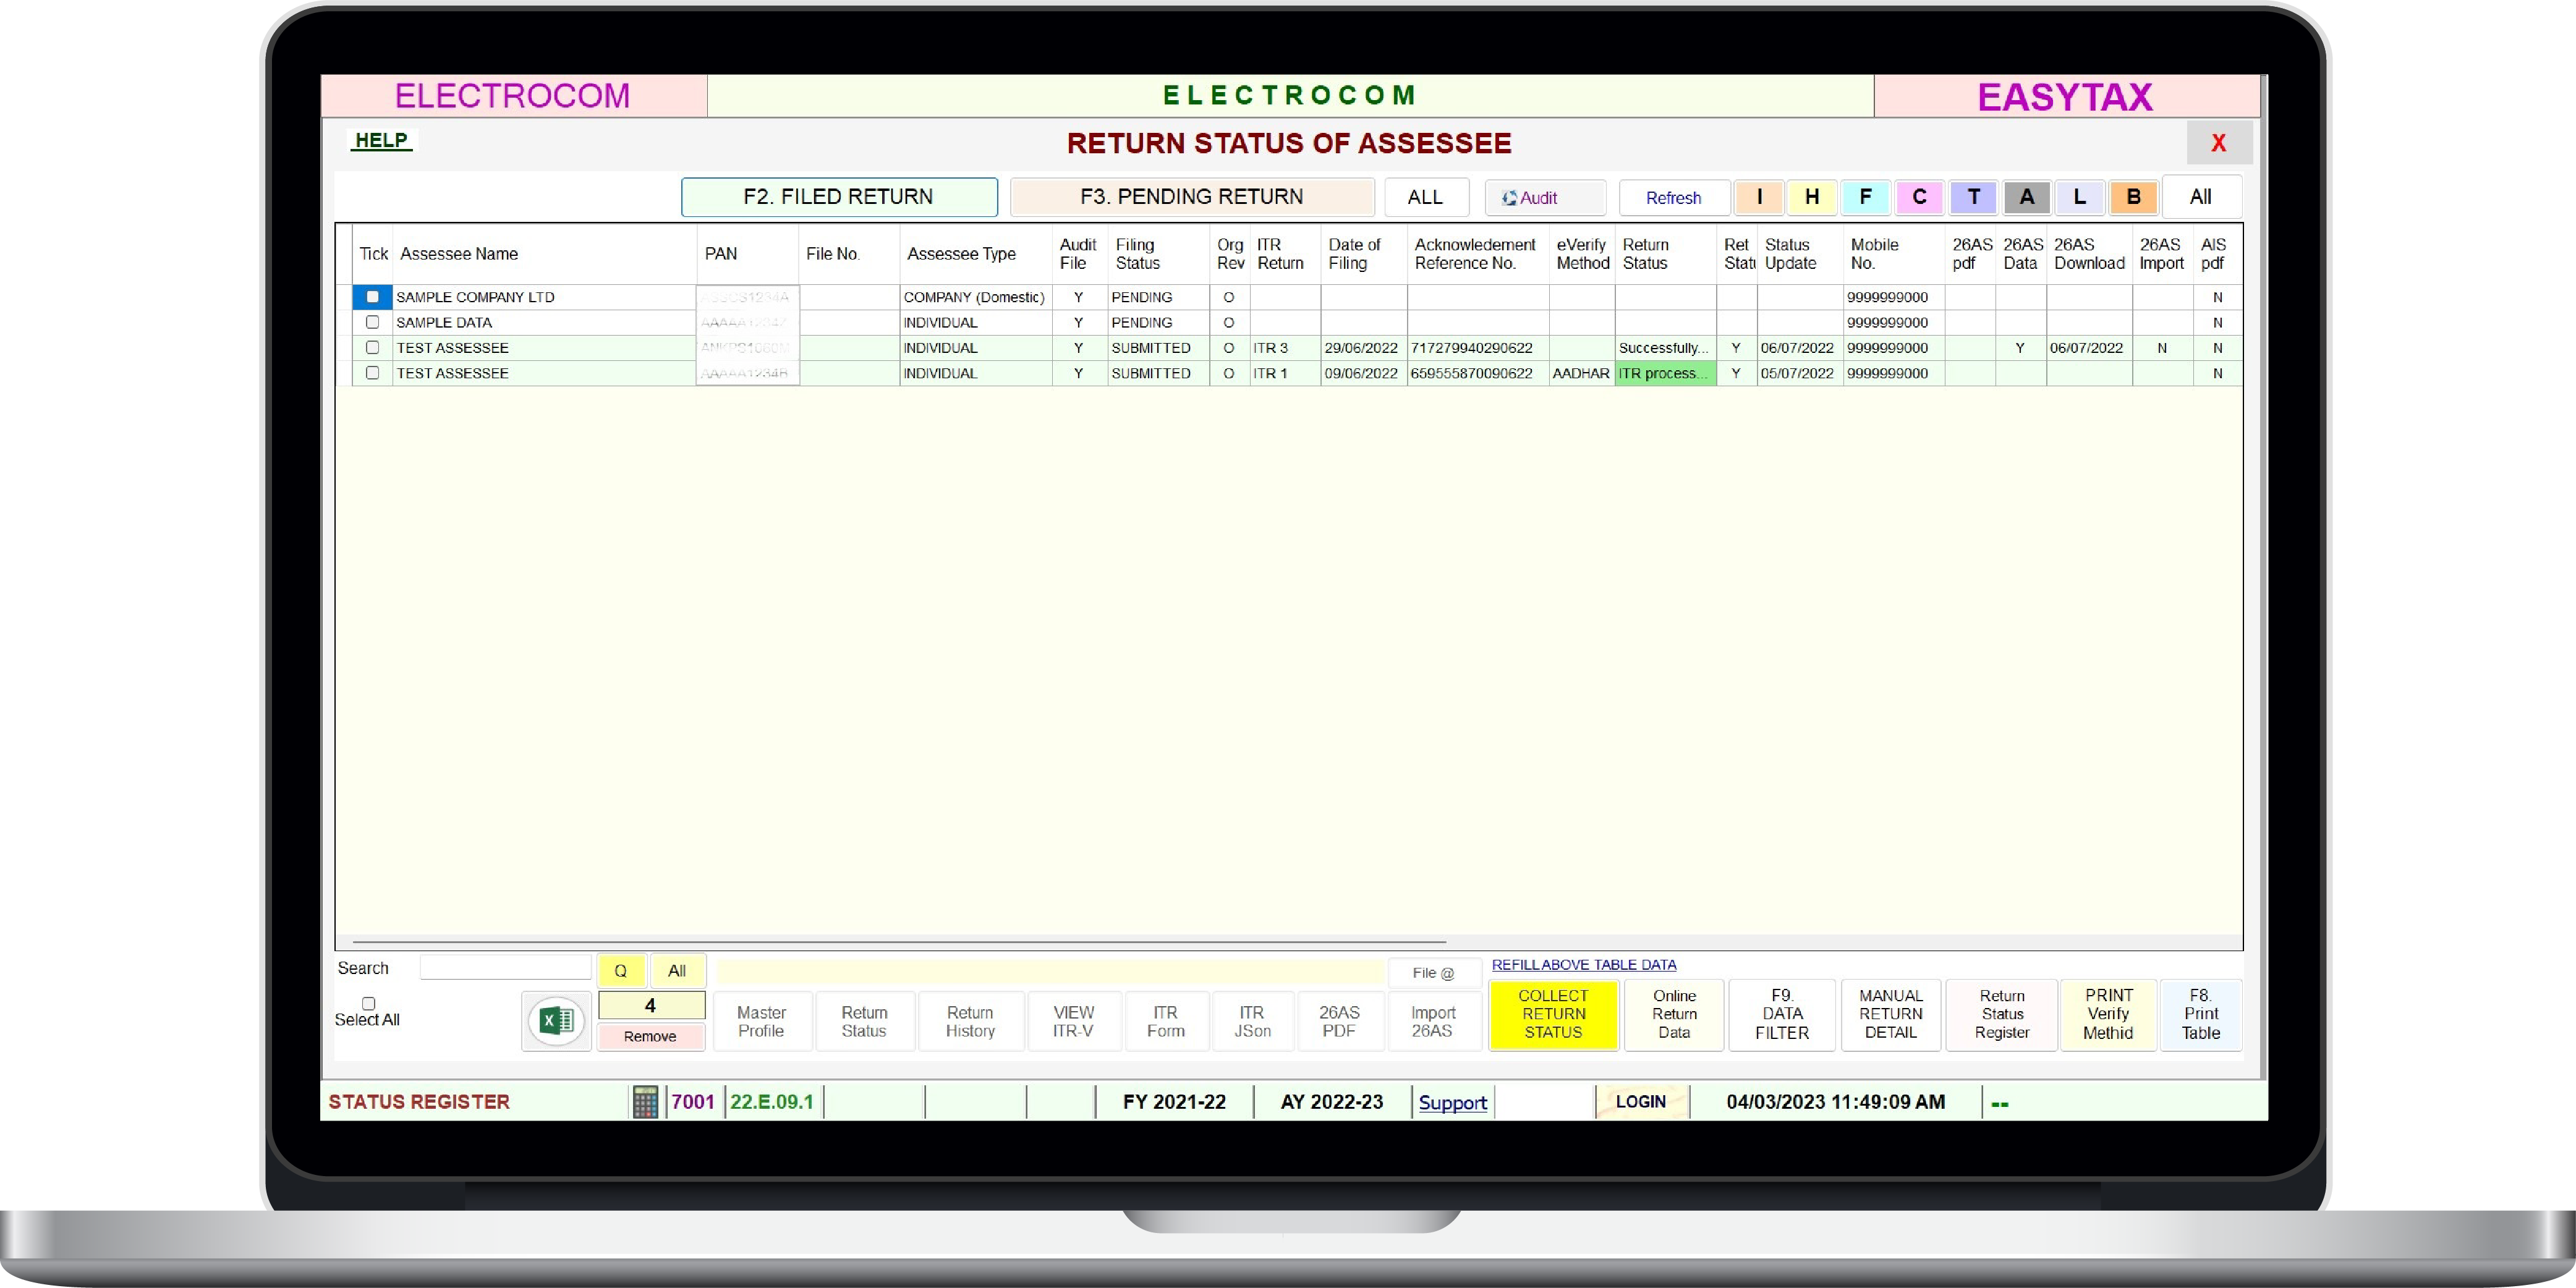Filter by the B category button
The height and width of the screenshot is (1288, 2576).
pos(2134,197)
